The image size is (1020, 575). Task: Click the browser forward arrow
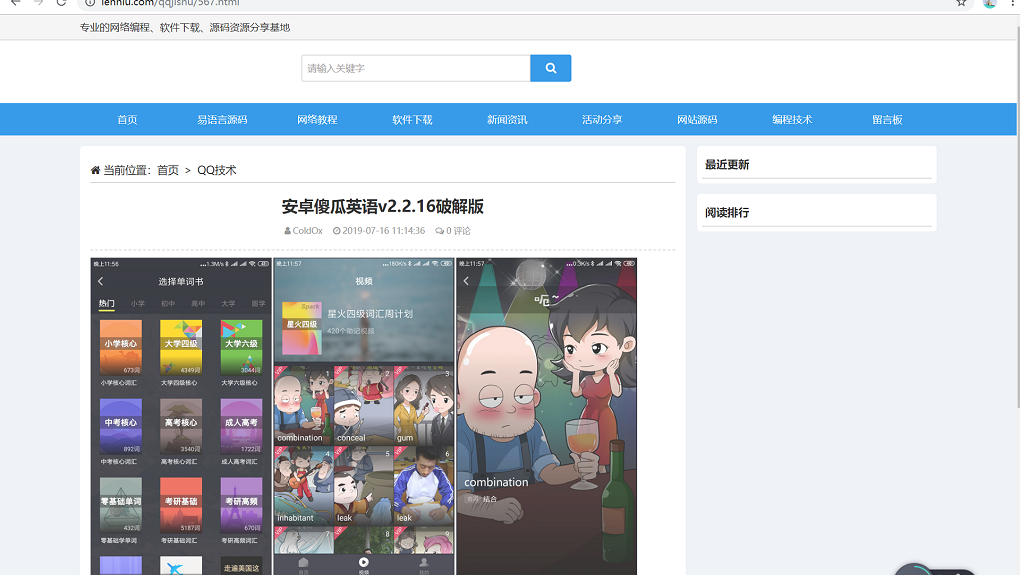tap(38, 3)
